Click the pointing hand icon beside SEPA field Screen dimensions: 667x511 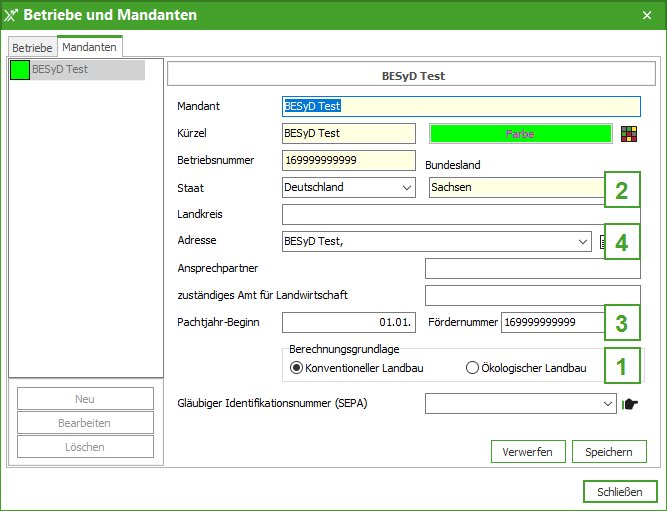coord(629,404)
